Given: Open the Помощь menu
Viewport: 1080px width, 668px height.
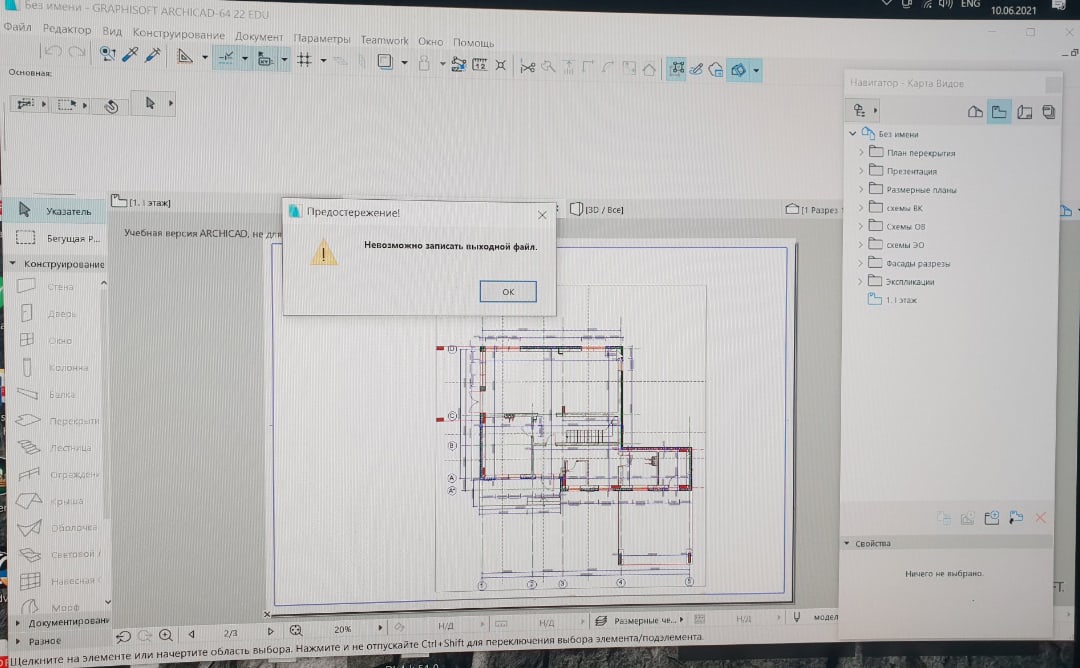Looking at the screenshot, I should coord(473,43).
